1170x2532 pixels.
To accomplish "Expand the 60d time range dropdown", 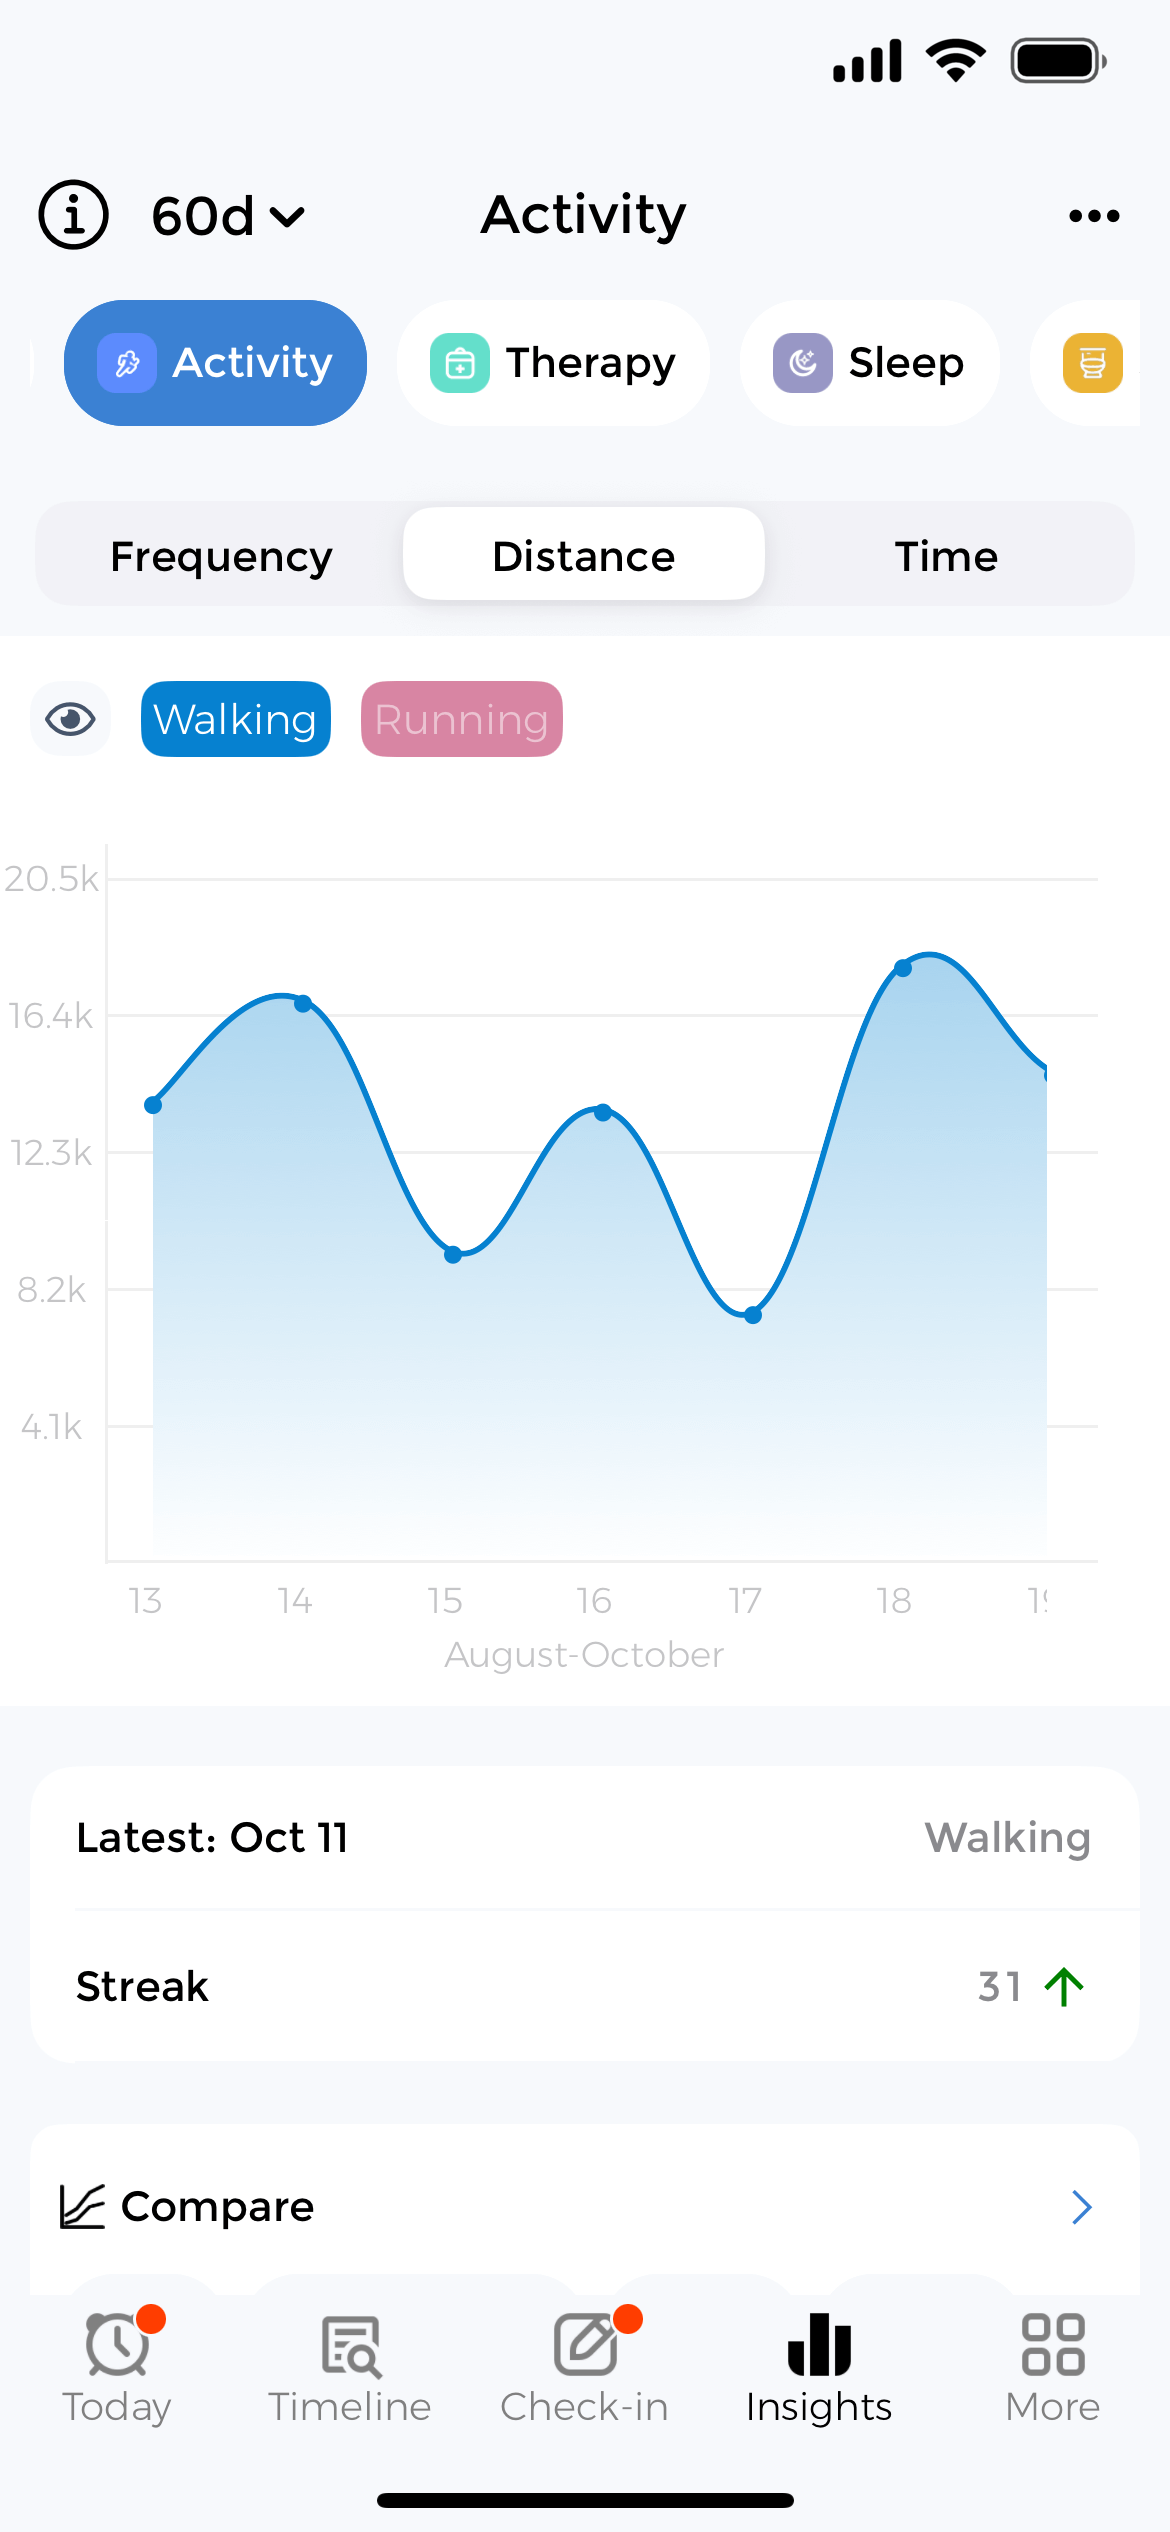I will [x=228, y=216].
